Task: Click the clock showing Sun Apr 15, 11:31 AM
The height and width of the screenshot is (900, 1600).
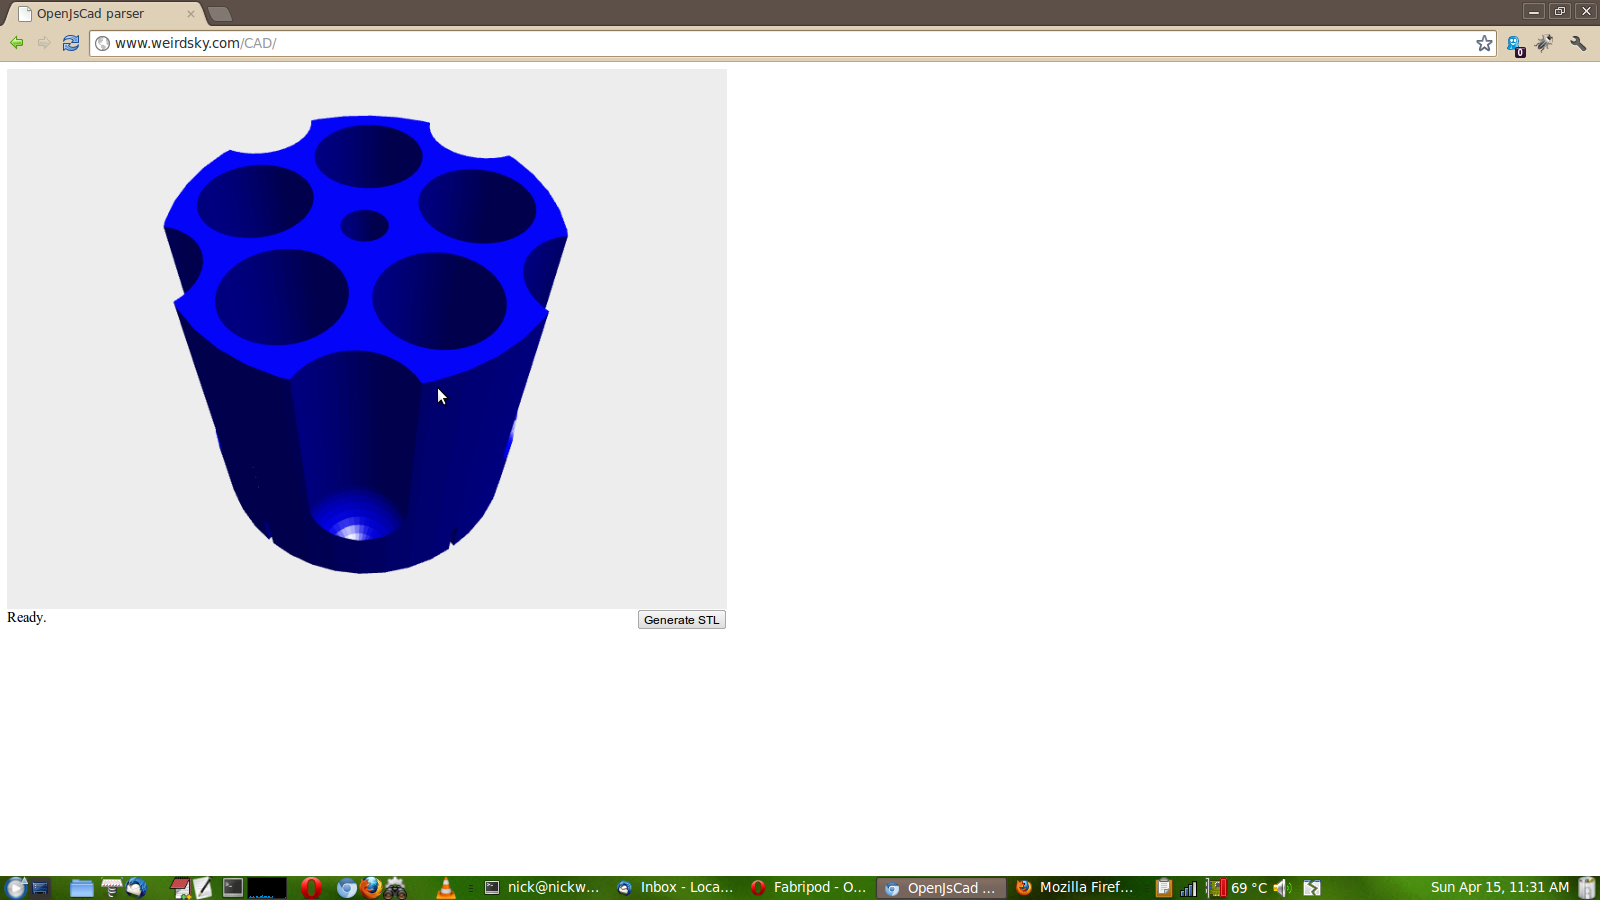Action: tap(1499, 887)
